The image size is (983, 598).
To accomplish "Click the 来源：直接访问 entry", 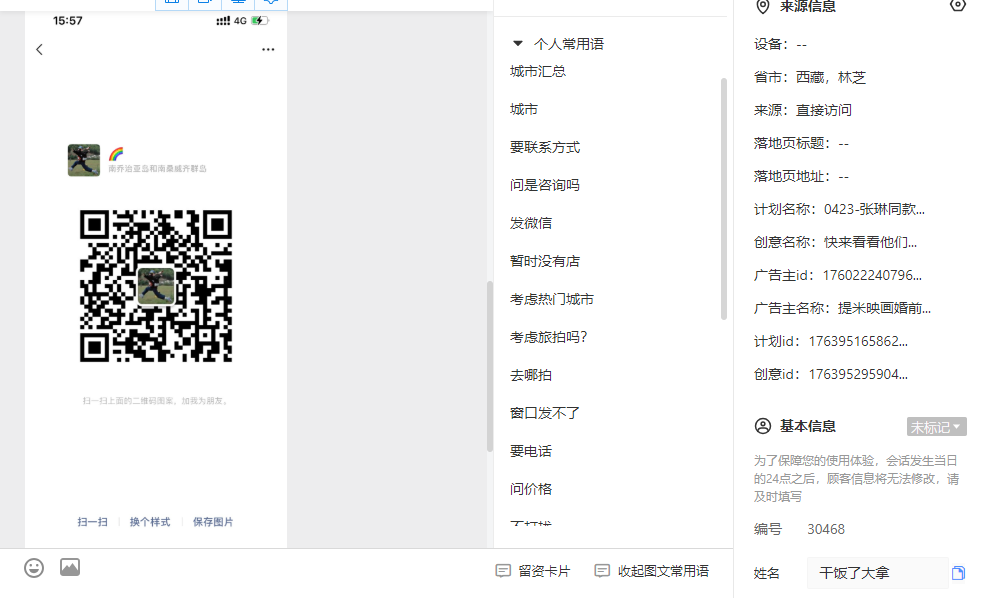I will [803, 110].
